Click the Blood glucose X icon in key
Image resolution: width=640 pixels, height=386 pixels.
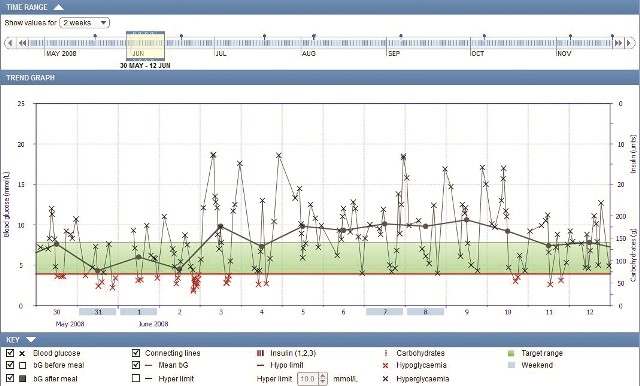(x=22, y=353)
